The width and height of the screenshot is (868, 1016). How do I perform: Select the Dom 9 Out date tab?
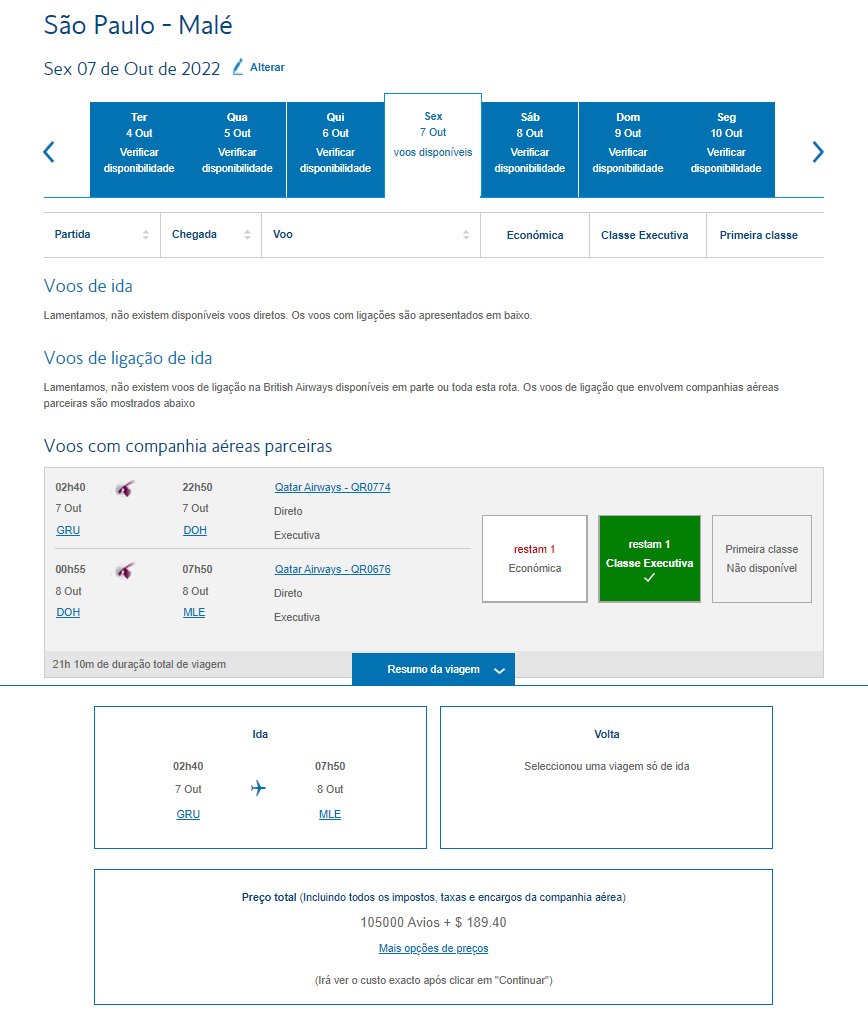coord(628,149)
